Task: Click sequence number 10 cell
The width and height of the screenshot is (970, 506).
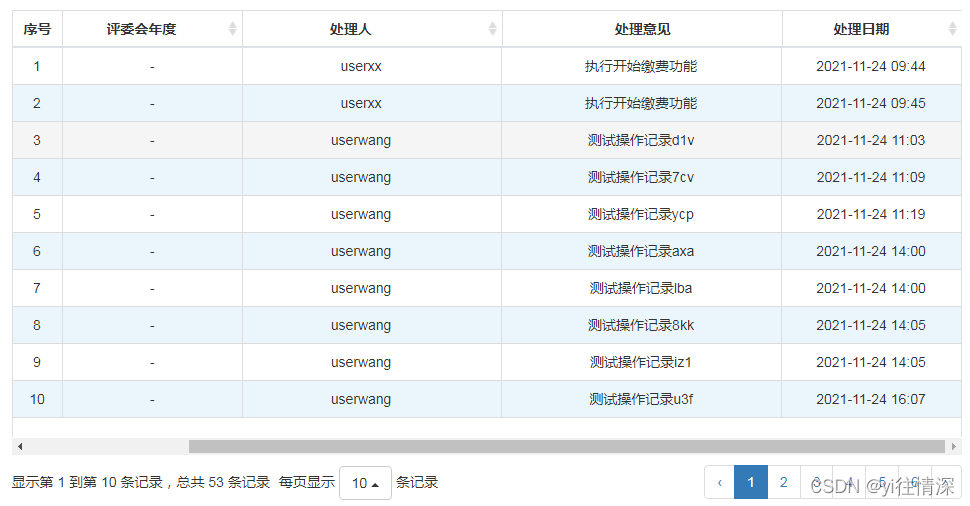Action: [x=37, y=400]
